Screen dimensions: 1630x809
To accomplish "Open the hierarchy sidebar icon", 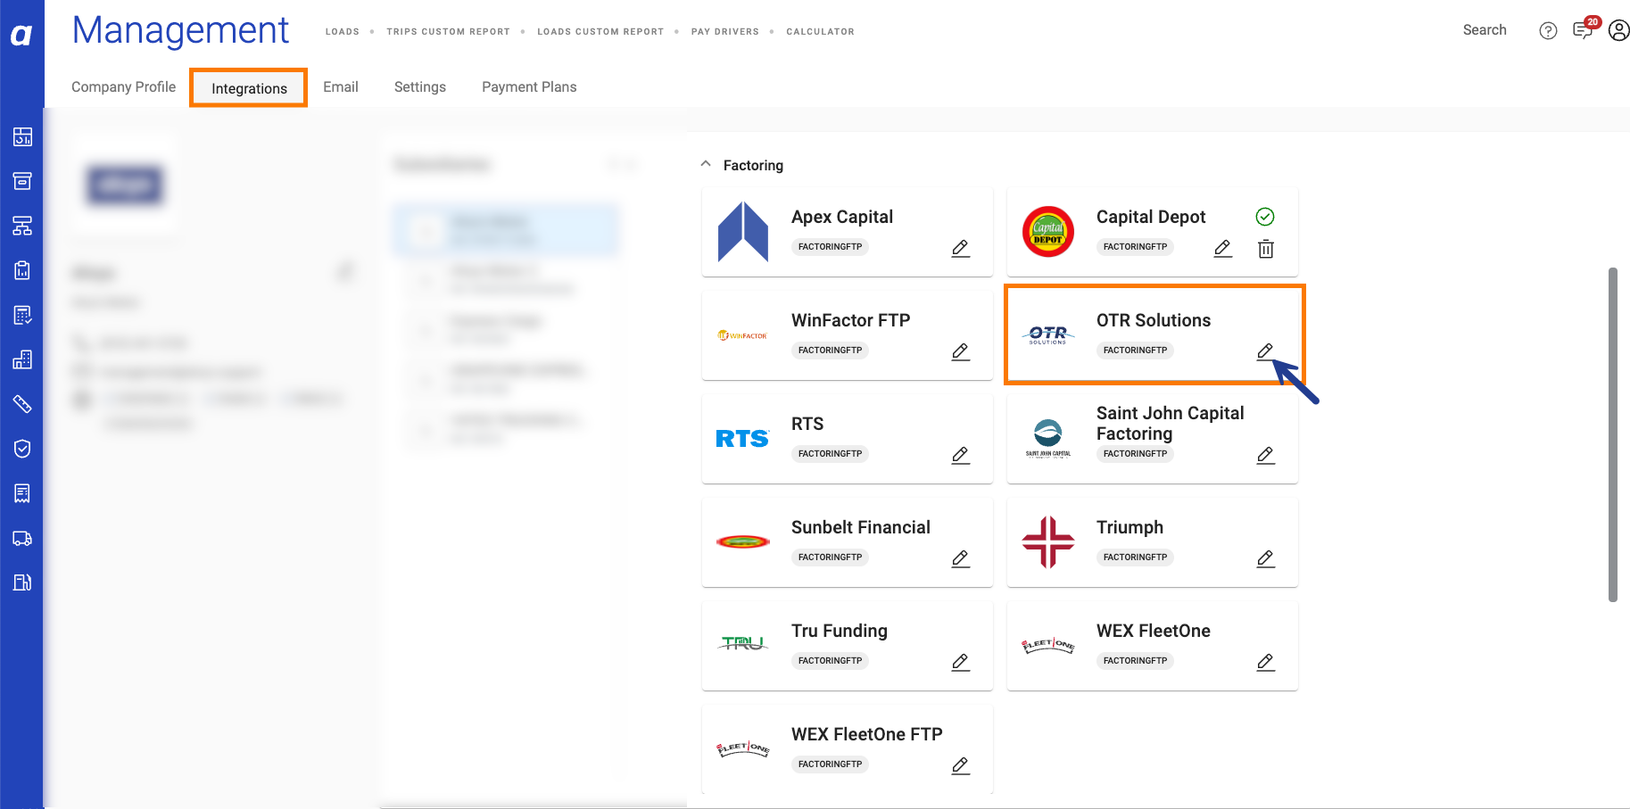I will point(22,226).
